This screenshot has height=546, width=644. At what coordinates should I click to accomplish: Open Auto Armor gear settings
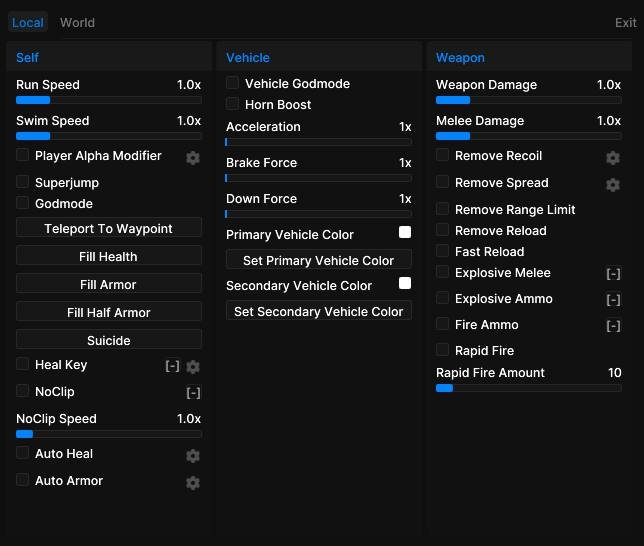click(x=193, y=483)
